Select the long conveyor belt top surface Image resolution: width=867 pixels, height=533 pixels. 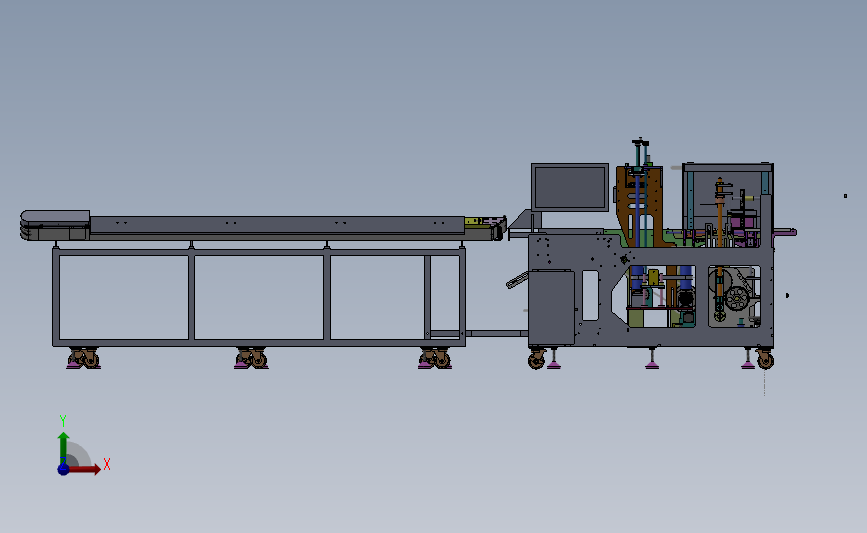pos(277,224)
